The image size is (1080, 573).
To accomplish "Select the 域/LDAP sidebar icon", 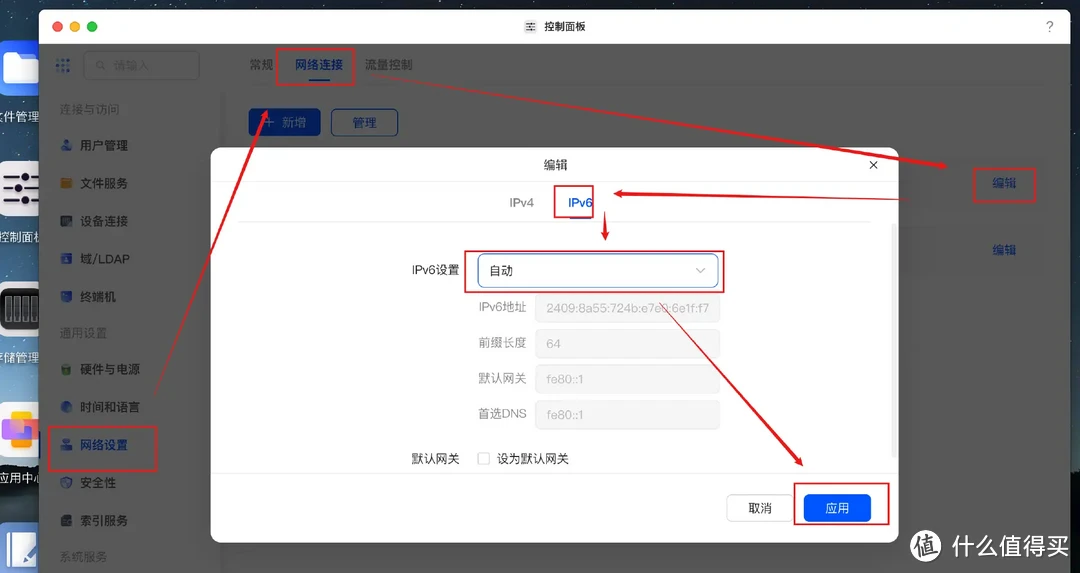I will point(66,259).
